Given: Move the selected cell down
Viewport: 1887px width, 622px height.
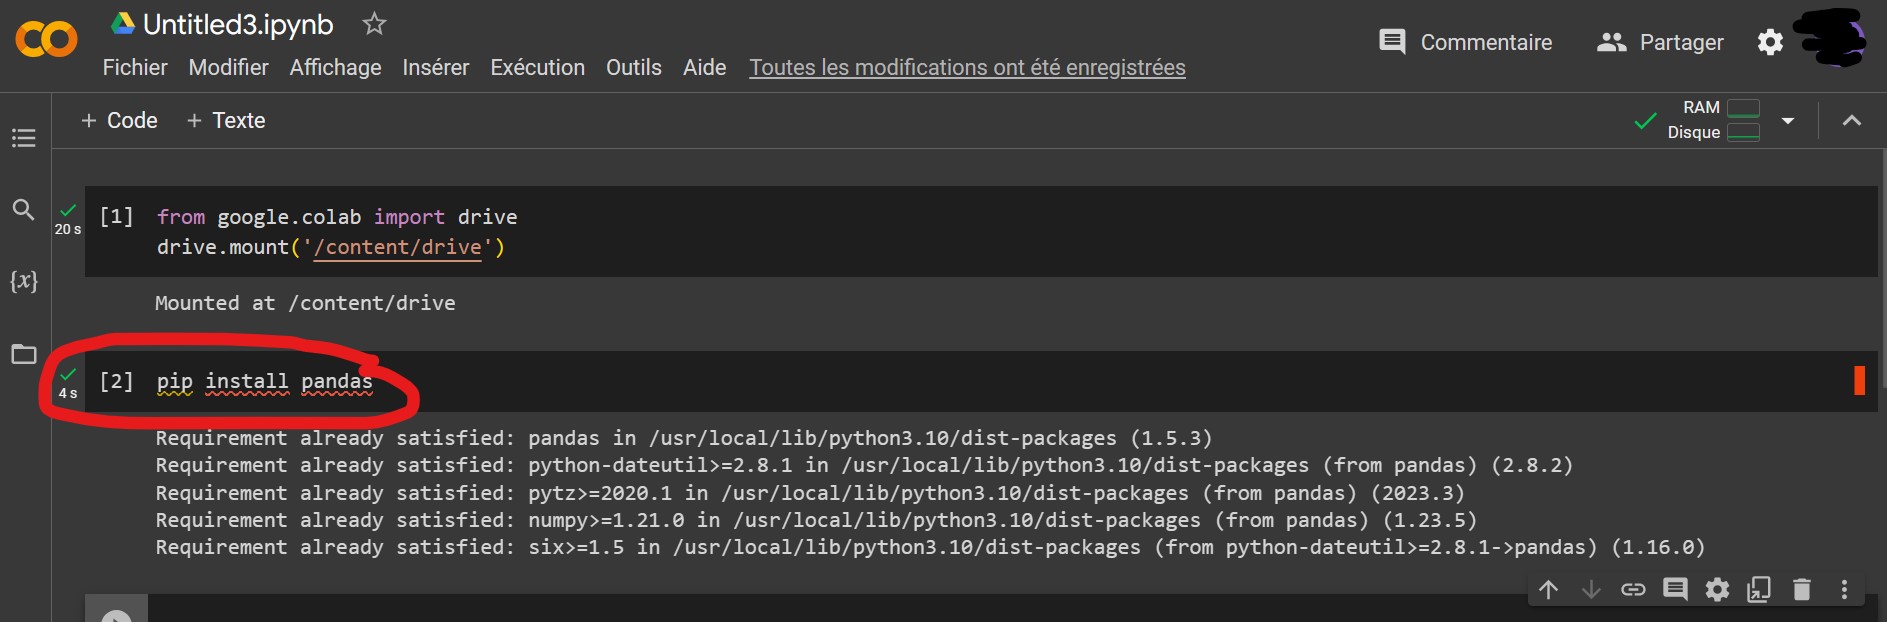Looking at the screenshot, I should (x=1591, y=590).
